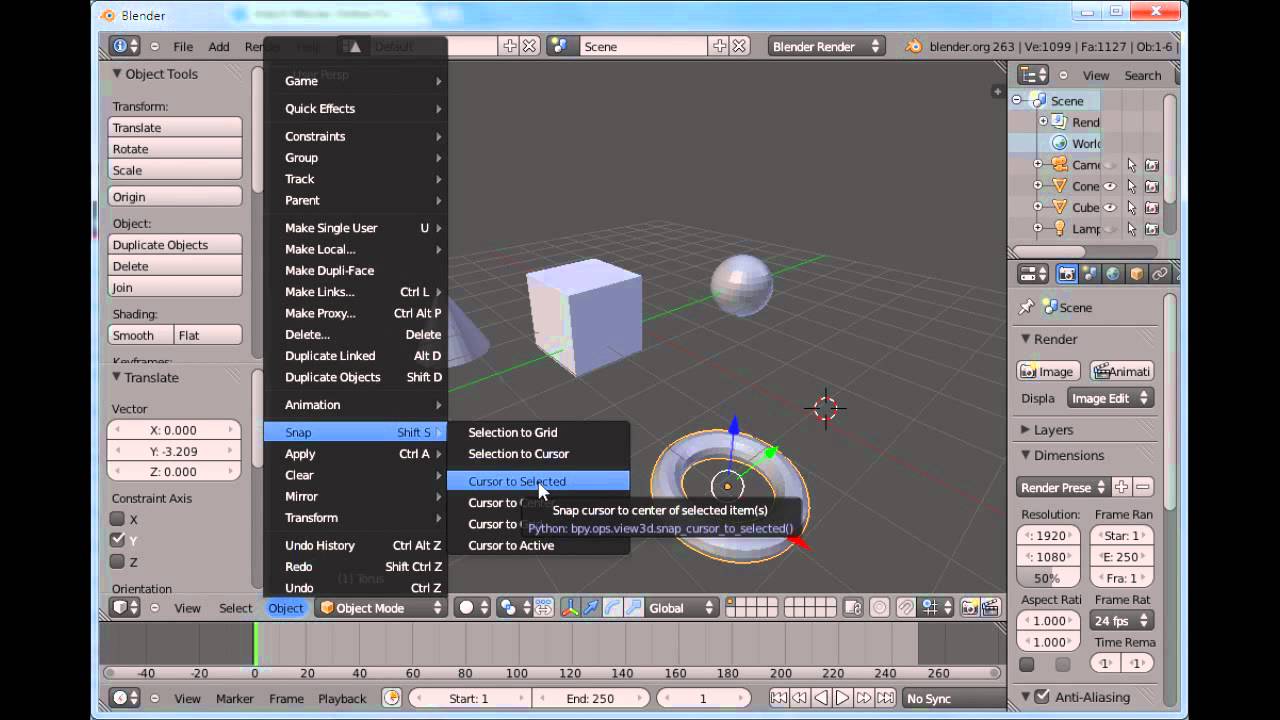The image size is (1280, 720).
Task: Select the rotate manipulator arc icon
Action: click(x=612, y=607)
